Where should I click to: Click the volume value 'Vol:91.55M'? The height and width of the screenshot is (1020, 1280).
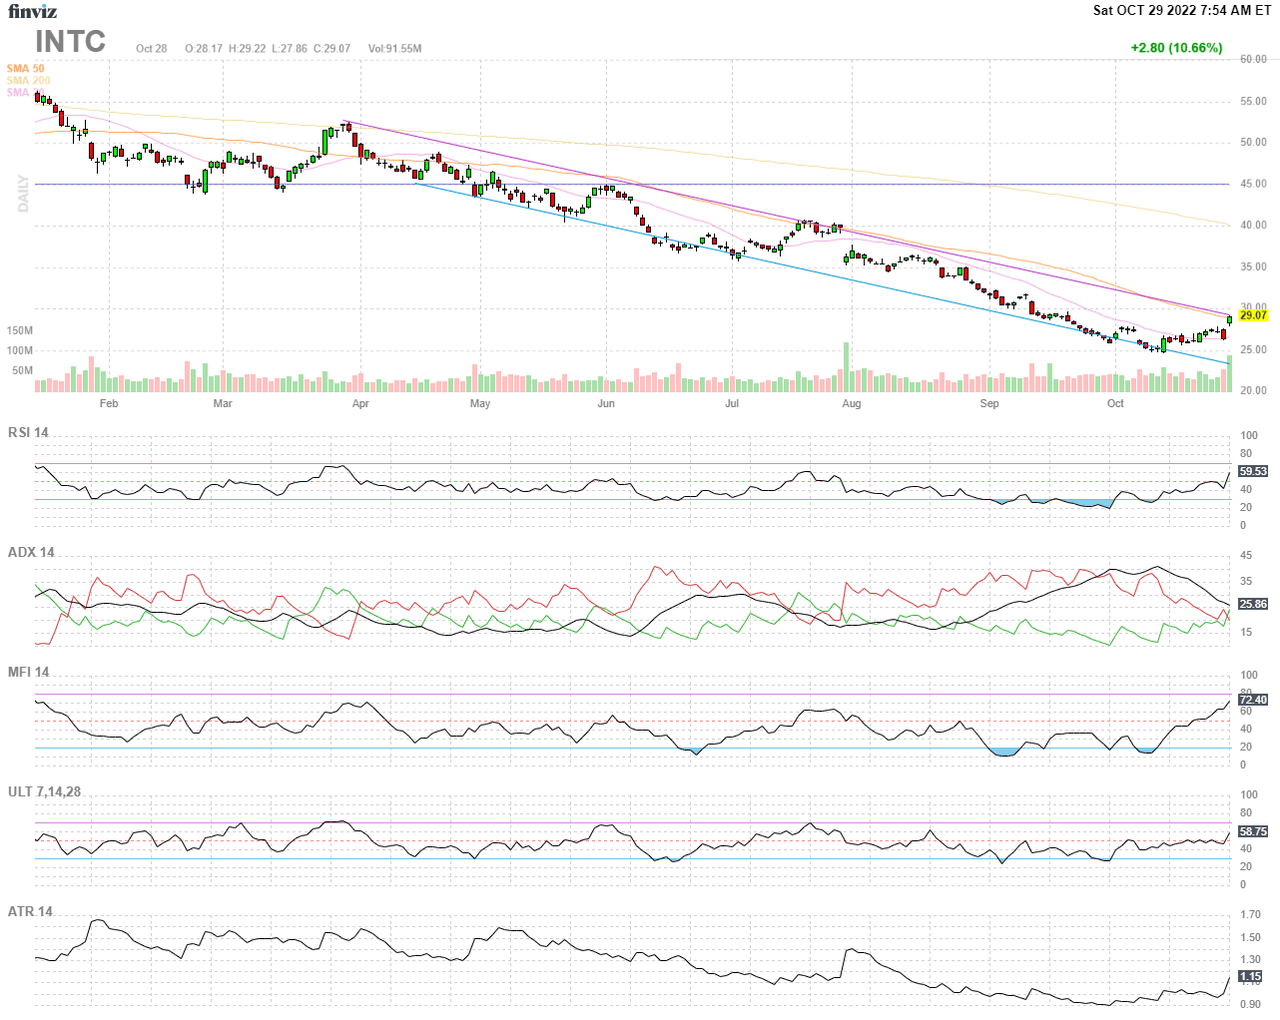(395, 48)
